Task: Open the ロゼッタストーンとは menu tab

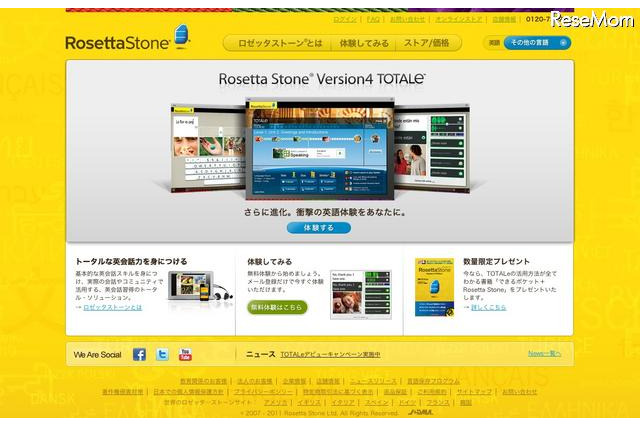Action: coord(280,43)
